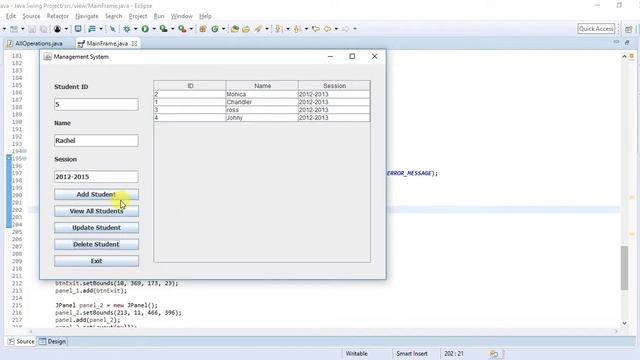Click the black-and-white circle toolbar icon

pos(57,29)
